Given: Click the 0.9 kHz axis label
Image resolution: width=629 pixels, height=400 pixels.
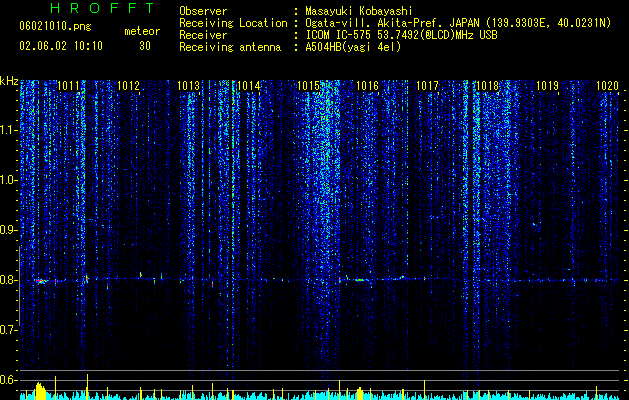Looking at the screenshot, I should point(8,230).
